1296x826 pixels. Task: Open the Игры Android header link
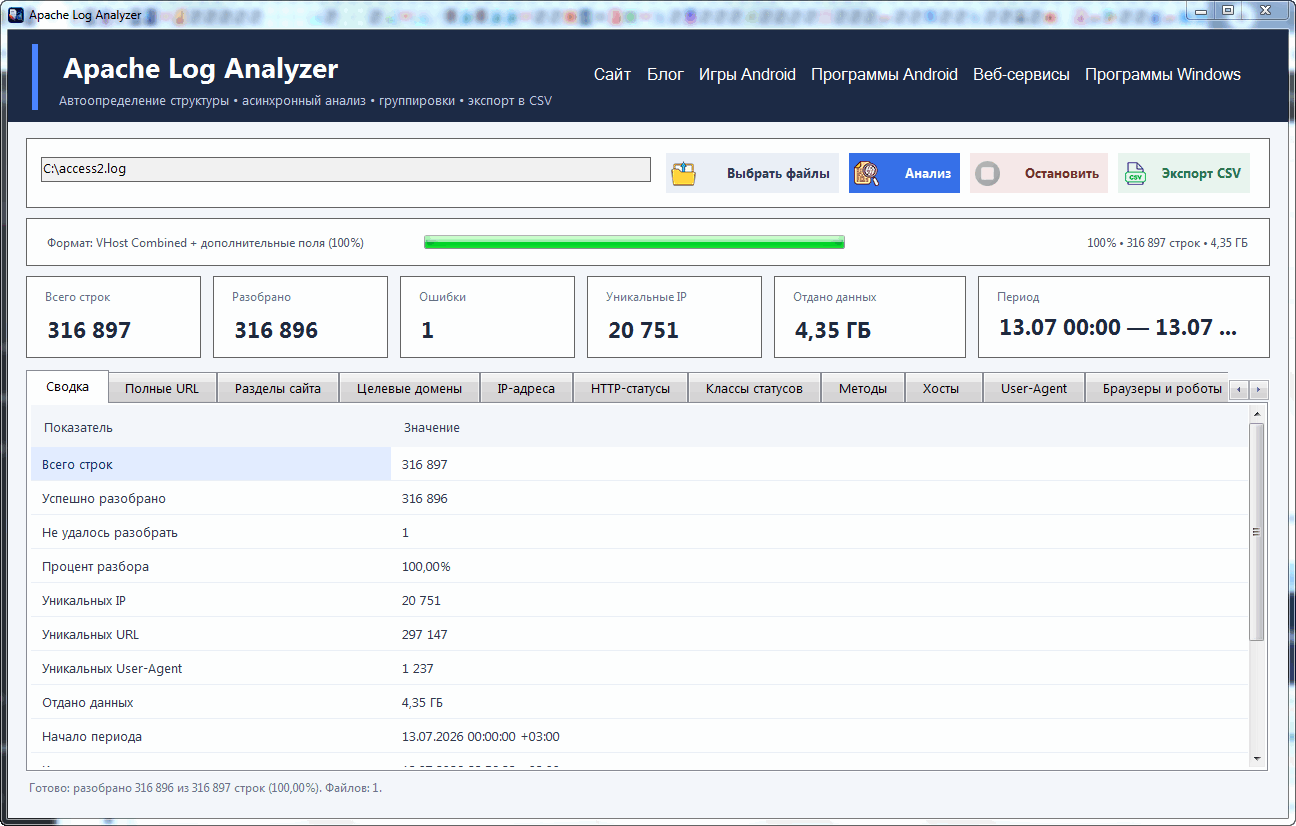[x=747, y=74]
